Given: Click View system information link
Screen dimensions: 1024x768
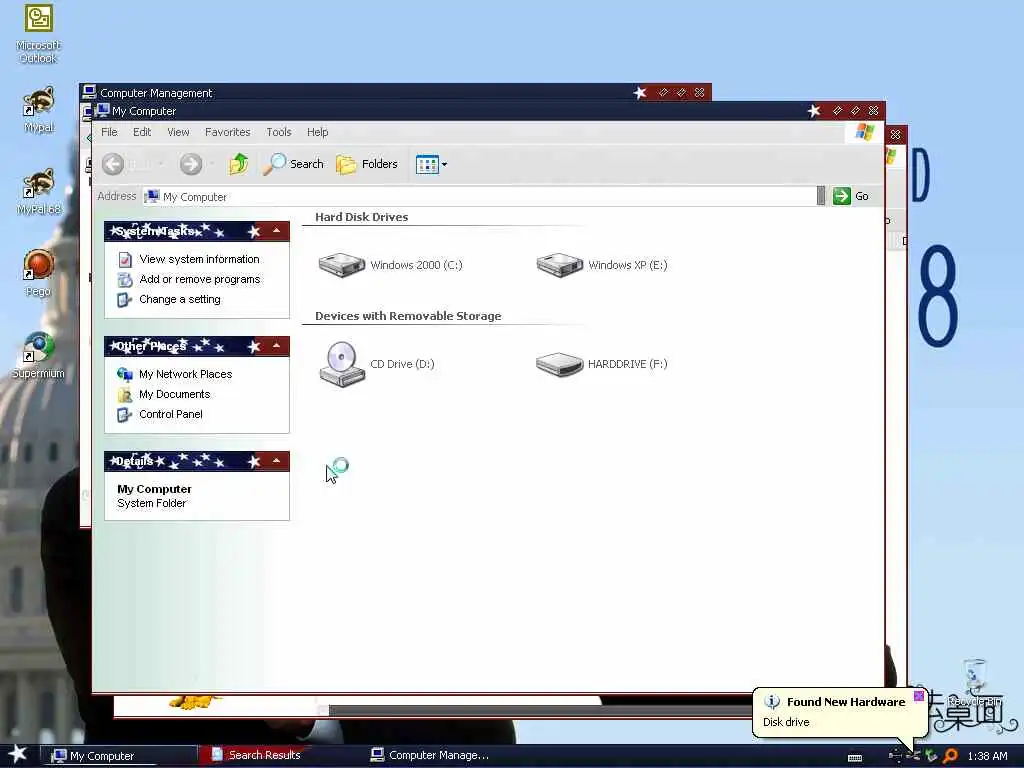Looking at the screenshot, I should (x=199, y=259).
